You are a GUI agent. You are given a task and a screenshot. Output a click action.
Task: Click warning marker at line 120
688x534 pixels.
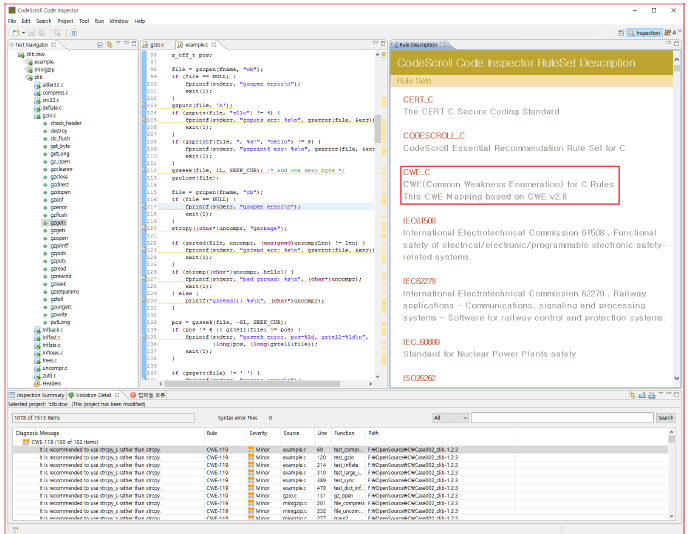[x=143, y=228]
